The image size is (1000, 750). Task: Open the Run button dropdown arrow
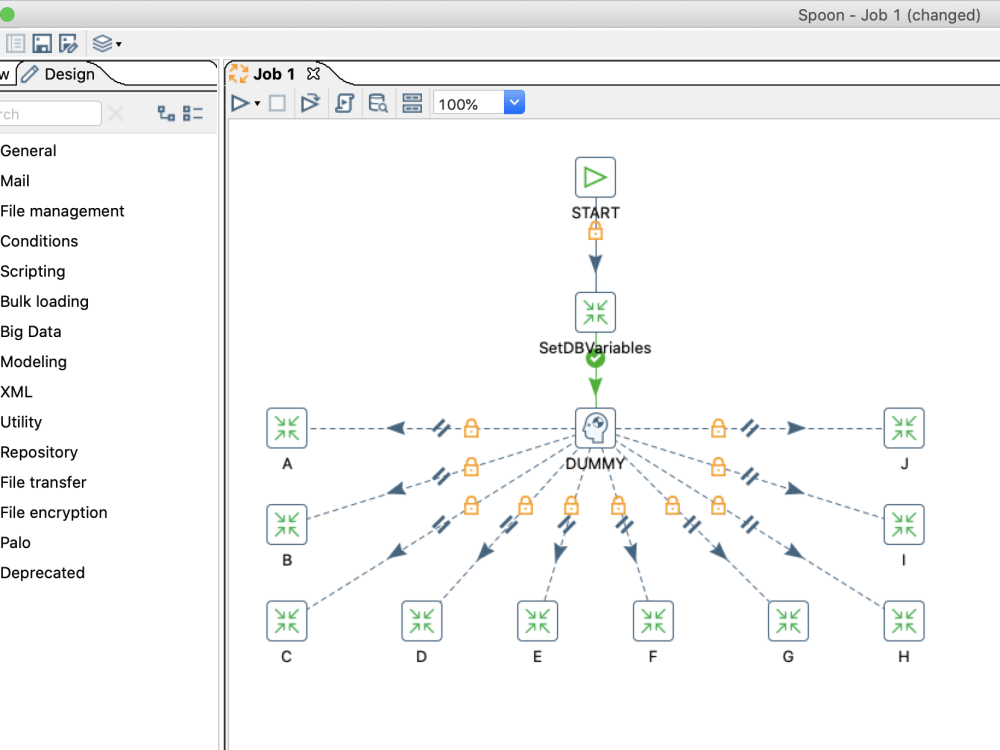point(256,102)
